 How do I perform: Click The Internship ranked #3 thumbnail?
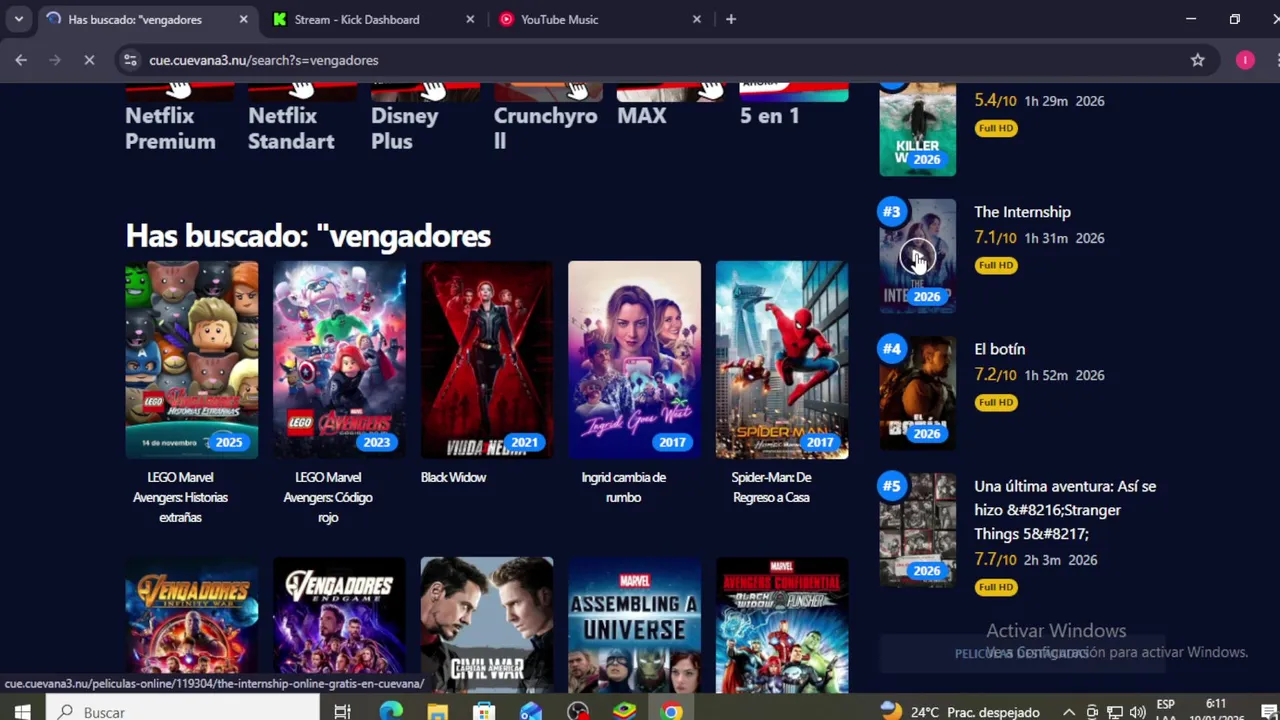(917, 256)
